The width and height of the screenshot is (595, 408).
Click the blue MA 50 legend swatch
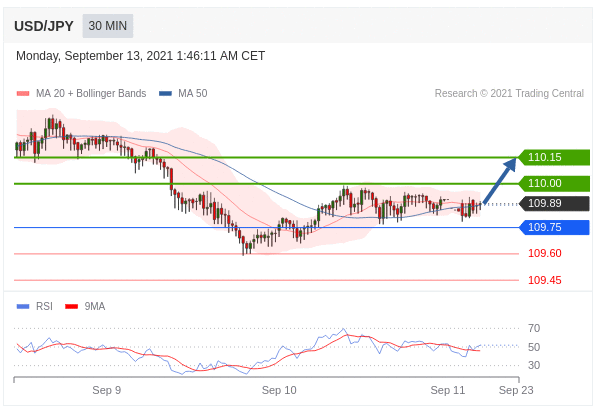165,93
